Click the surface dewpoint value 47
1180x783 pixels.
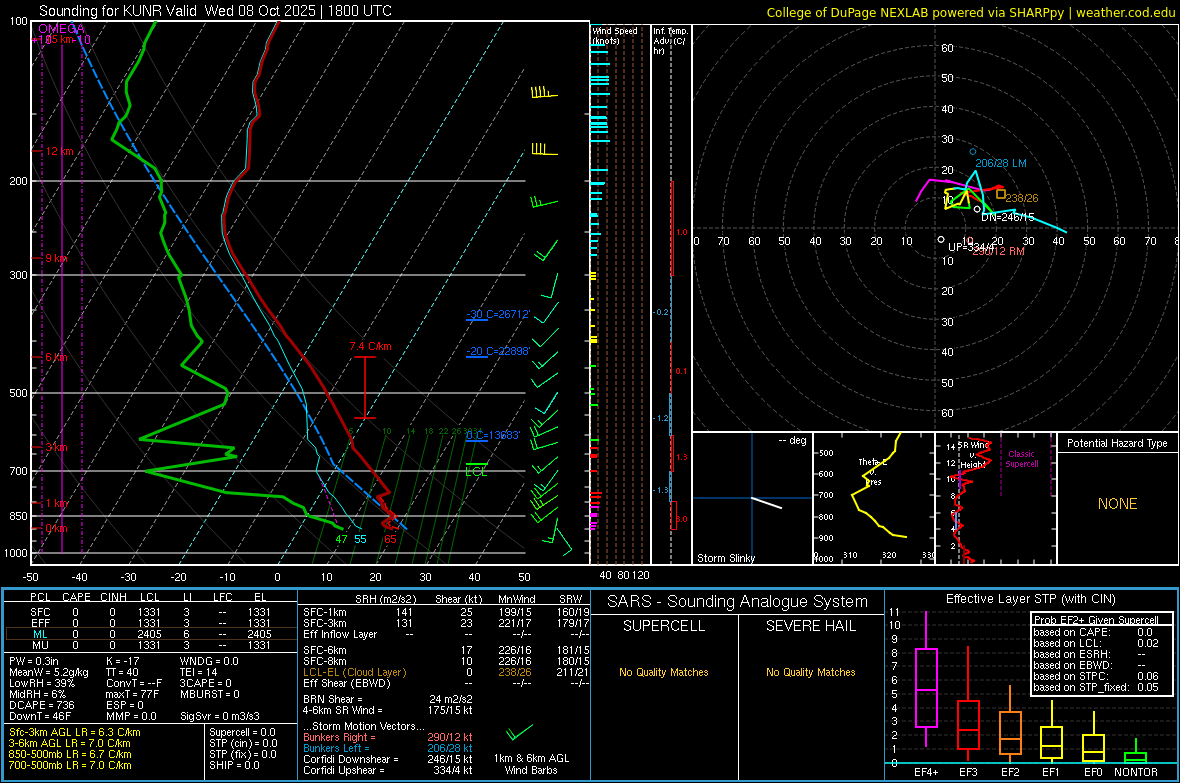click(342, 539)
